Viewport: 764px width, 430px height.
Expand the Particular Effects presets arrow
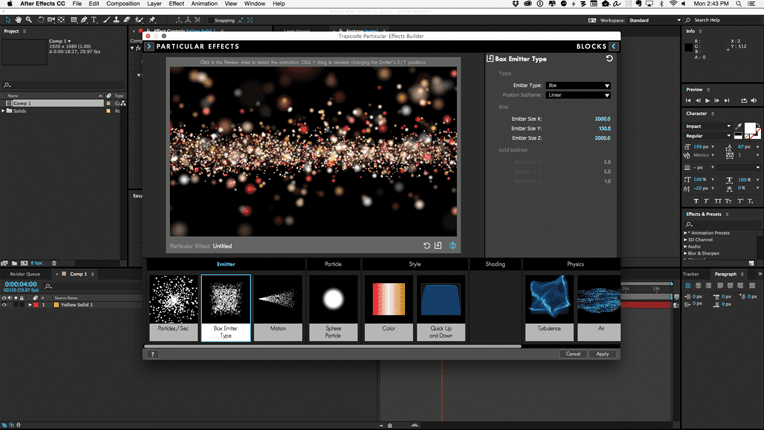(x=150, y=46)
